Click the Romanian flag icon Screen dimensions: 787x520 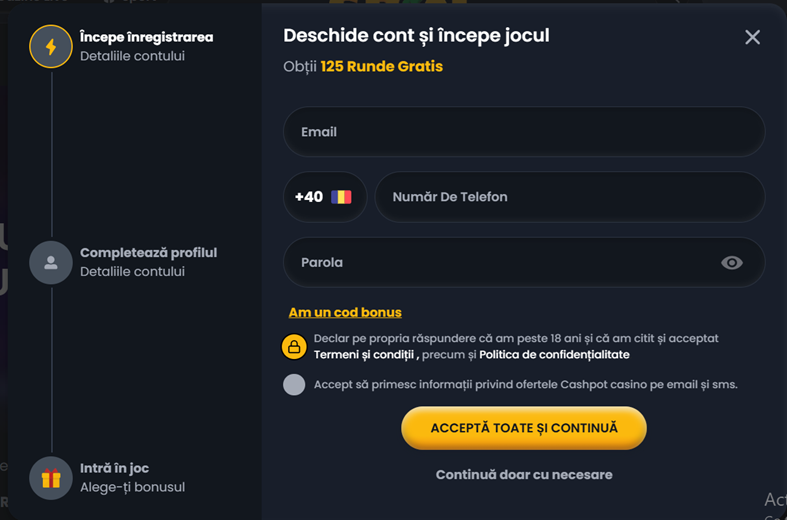click(342, 197)
